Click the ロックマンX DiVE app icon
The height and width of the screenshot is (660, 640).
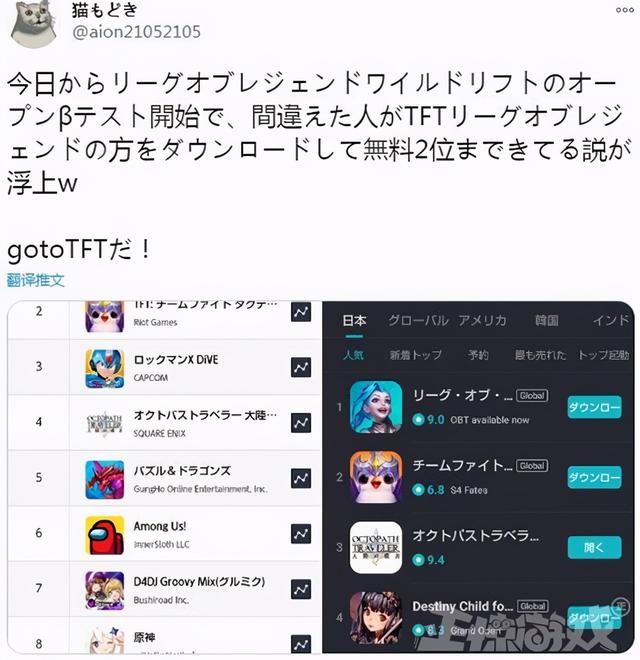(104, 369)
